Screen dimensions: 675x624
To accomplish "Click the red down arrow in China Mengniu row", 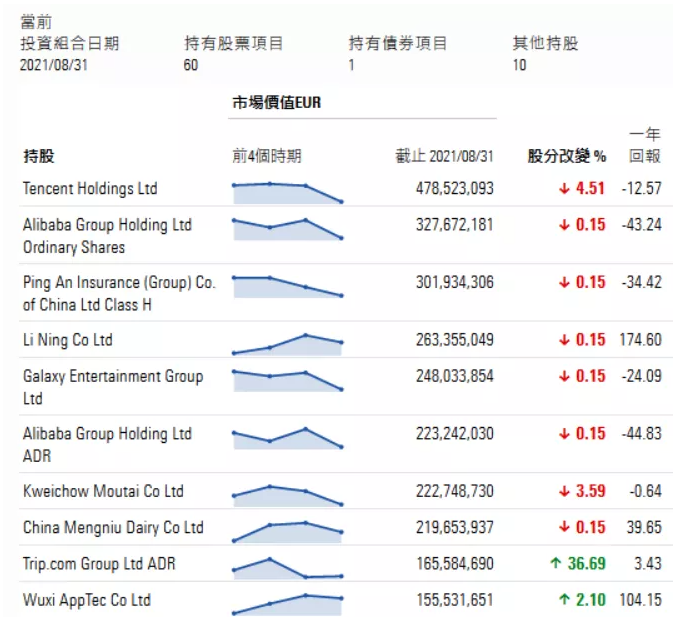I will click(x=564, y=528).
